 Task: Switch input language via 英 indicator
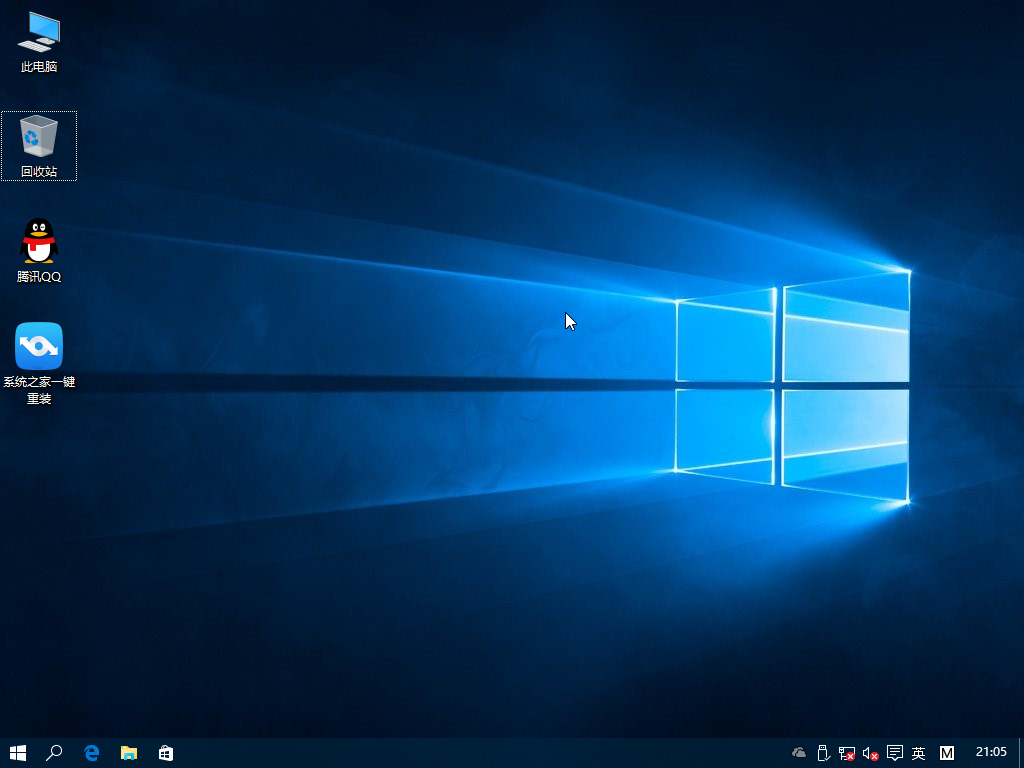(916, 752)
